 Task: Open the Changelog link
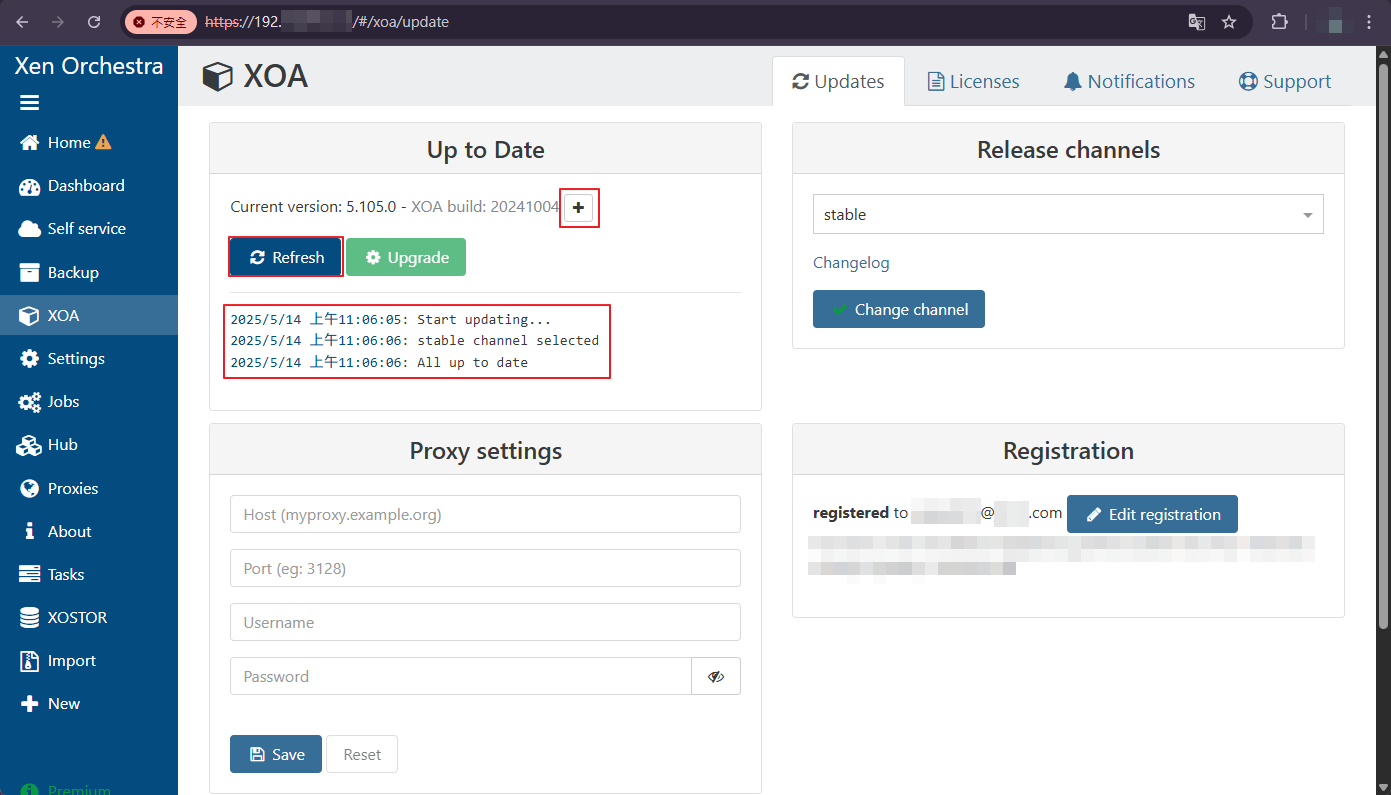coord(851,262)
